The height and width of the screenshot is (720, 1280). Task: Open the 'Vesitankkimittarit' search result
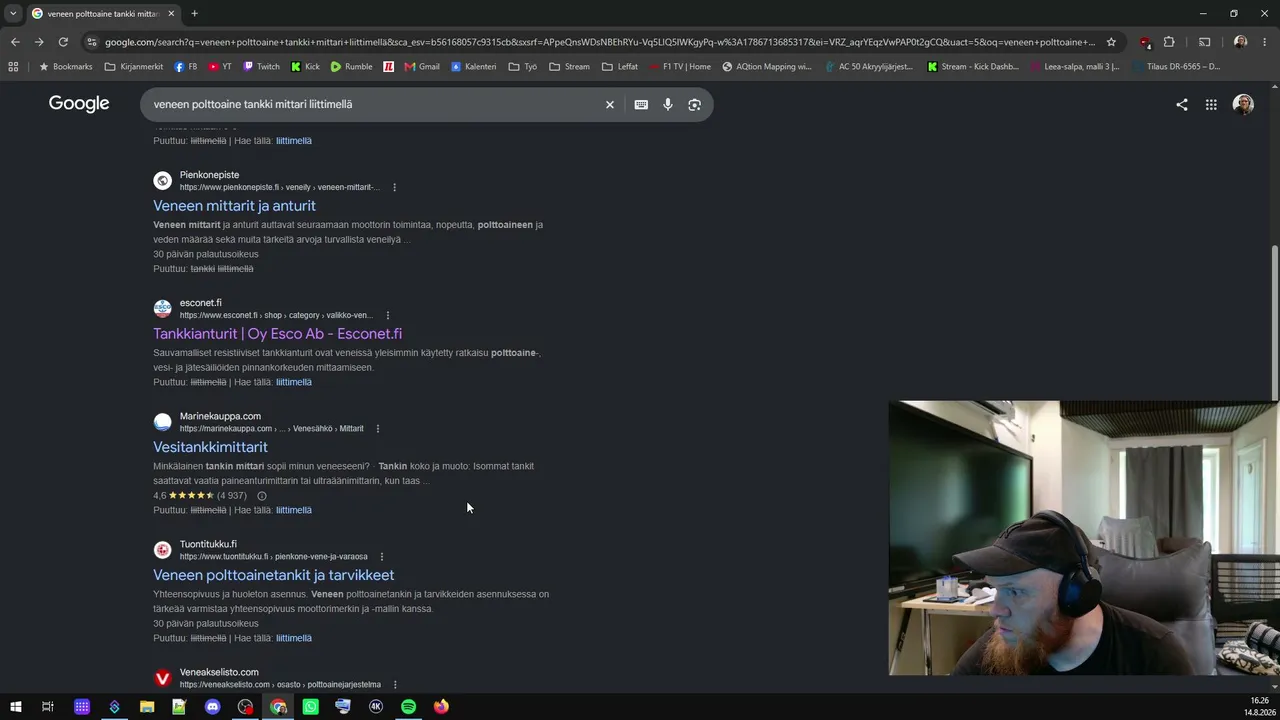point(210,447)
